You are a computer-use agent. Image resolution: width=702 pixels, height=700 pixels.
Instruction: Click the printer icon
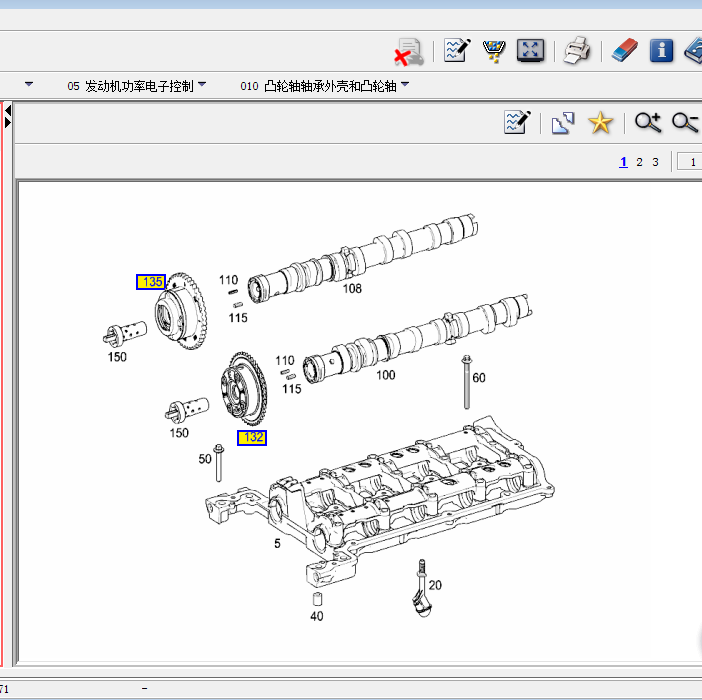[577, 51]
